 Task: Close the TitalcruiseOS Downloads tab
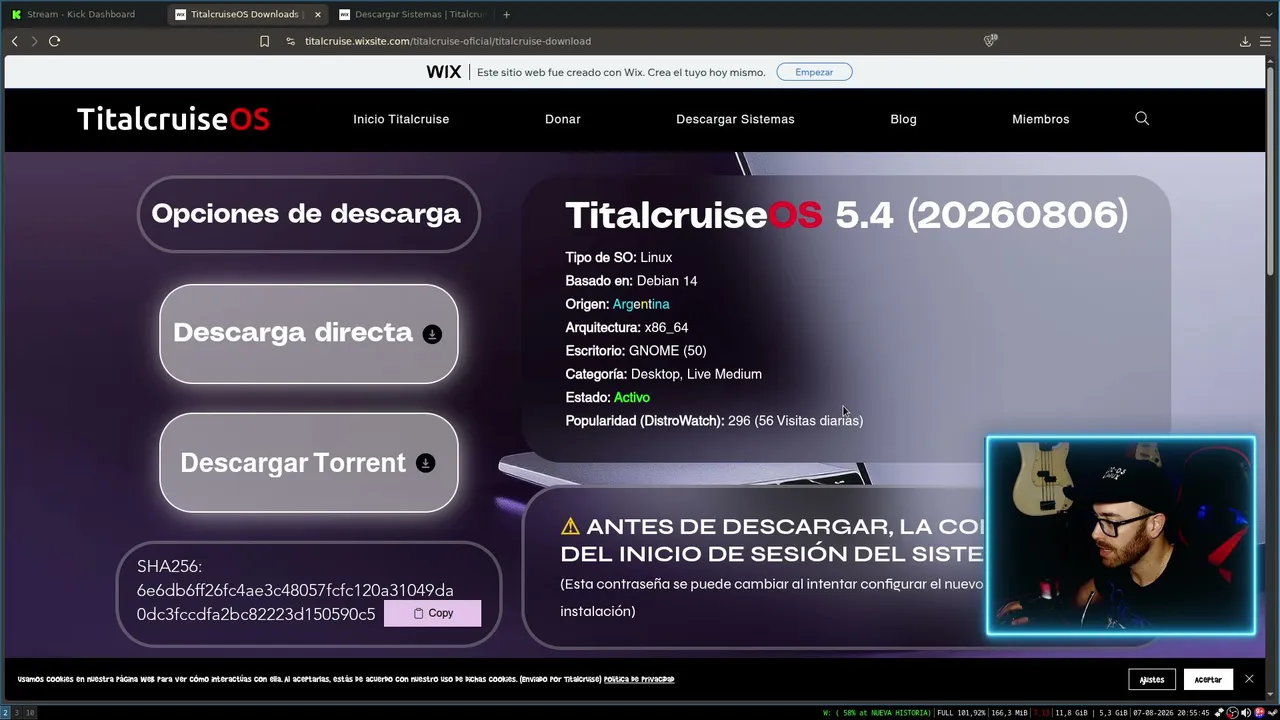pos(318,14)
